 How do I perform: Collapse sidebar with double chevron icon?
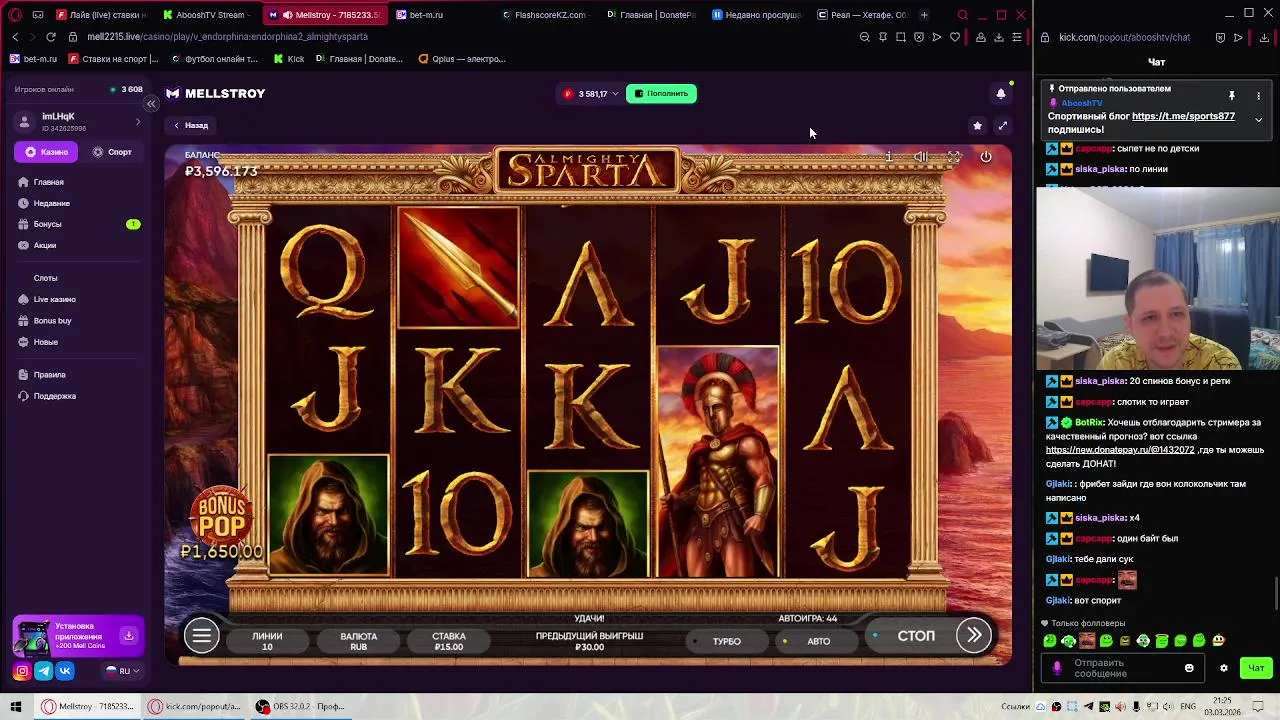pyautogui.click(x=151, y=104)
